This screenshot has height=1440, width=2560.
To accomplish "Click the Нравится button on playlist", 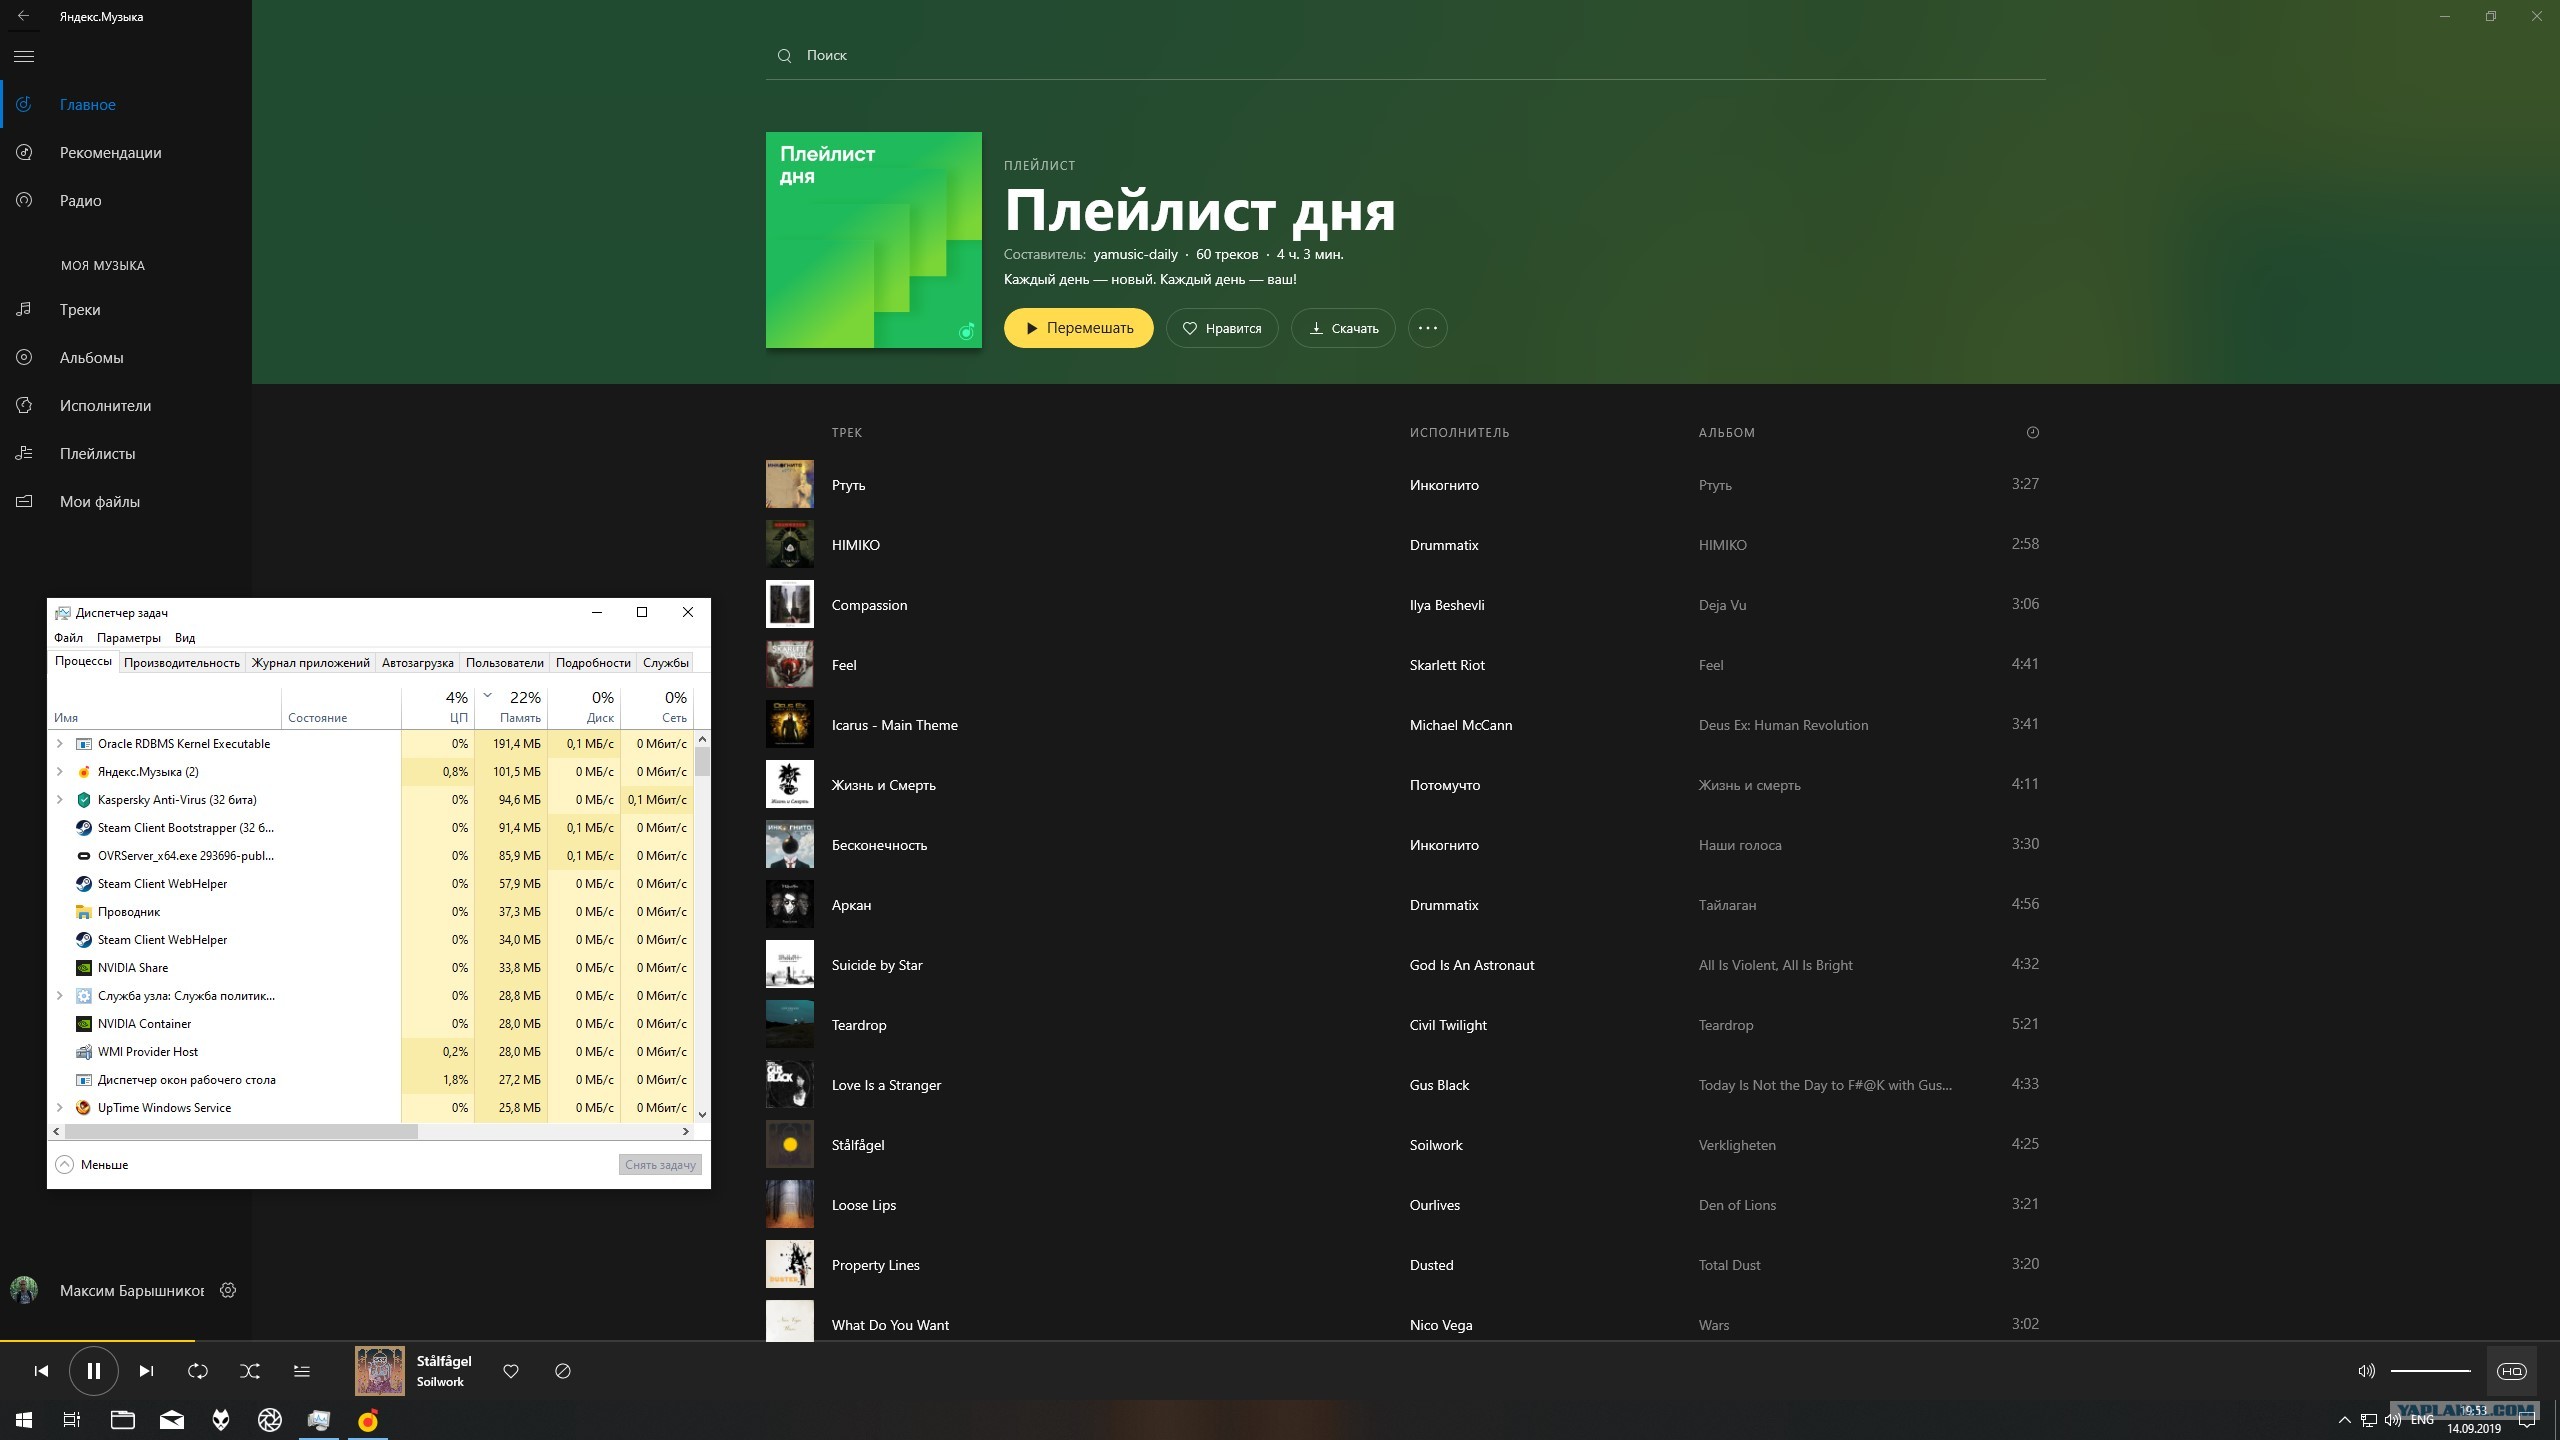I will [x=1222, y=328].
